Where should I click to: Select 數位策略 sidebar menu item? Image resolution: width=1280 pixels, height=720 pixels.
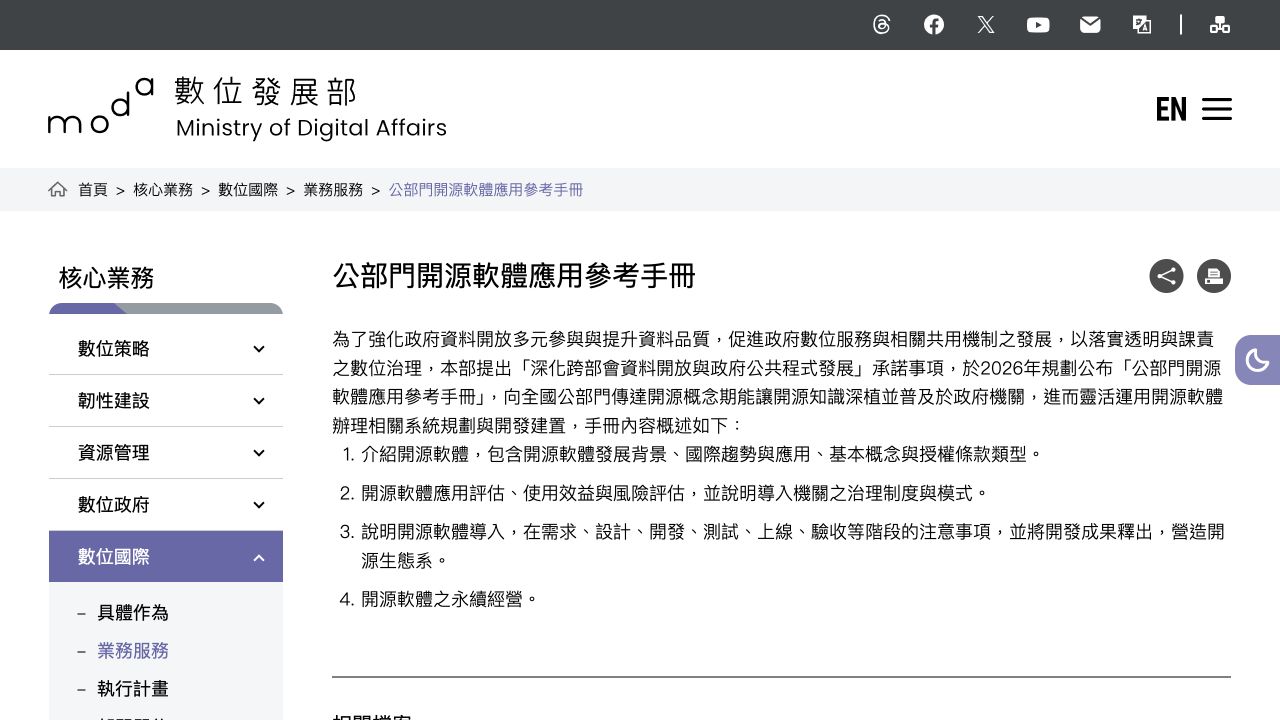coord(166,349)
